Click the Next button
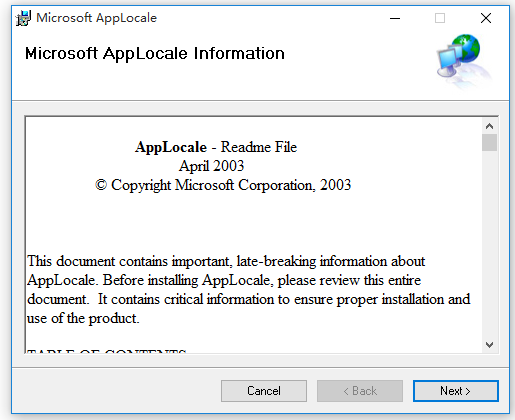 tap(456, 391)
